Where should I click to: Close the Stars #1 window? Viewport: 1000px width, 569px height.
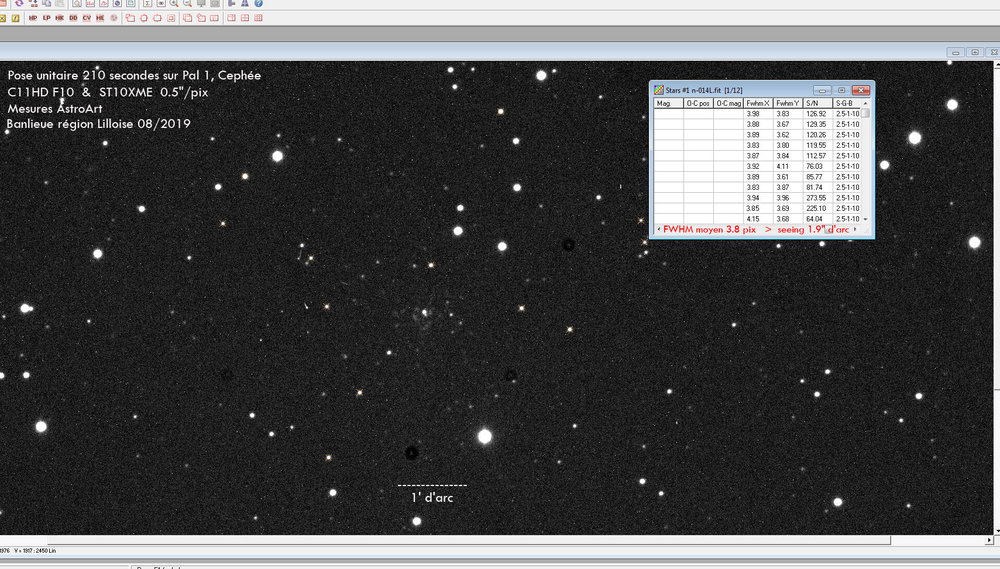click(x=860, y=90)
